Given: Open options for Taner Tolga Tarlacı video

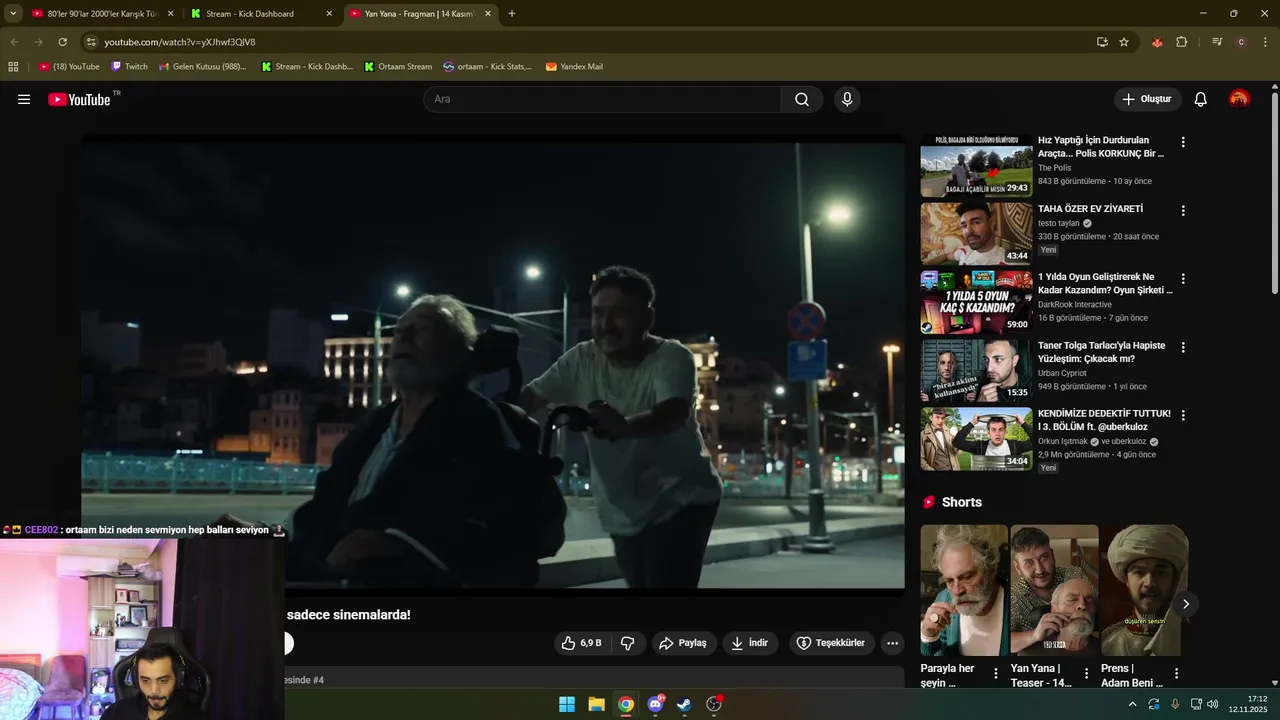Looking at the screenshot, I should point(1183,347).
